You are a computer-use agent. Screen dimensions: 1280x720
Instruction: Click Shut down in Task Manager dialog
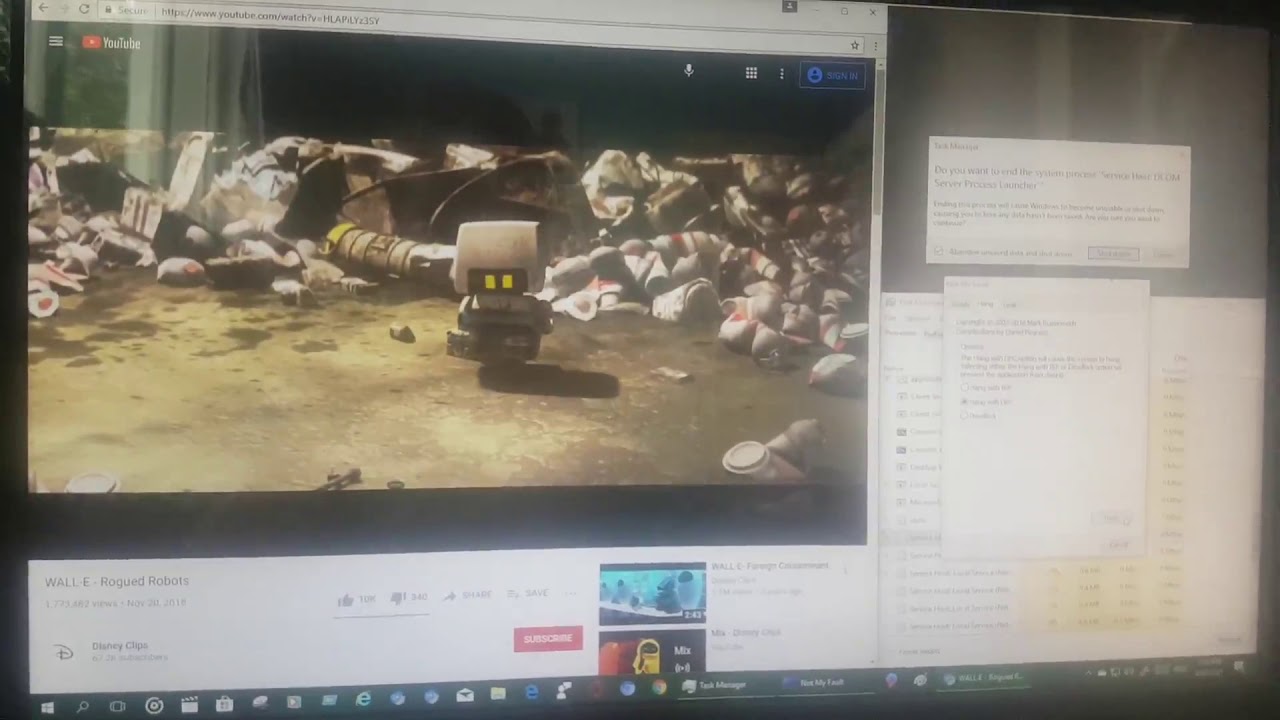tap(1113, 254)
